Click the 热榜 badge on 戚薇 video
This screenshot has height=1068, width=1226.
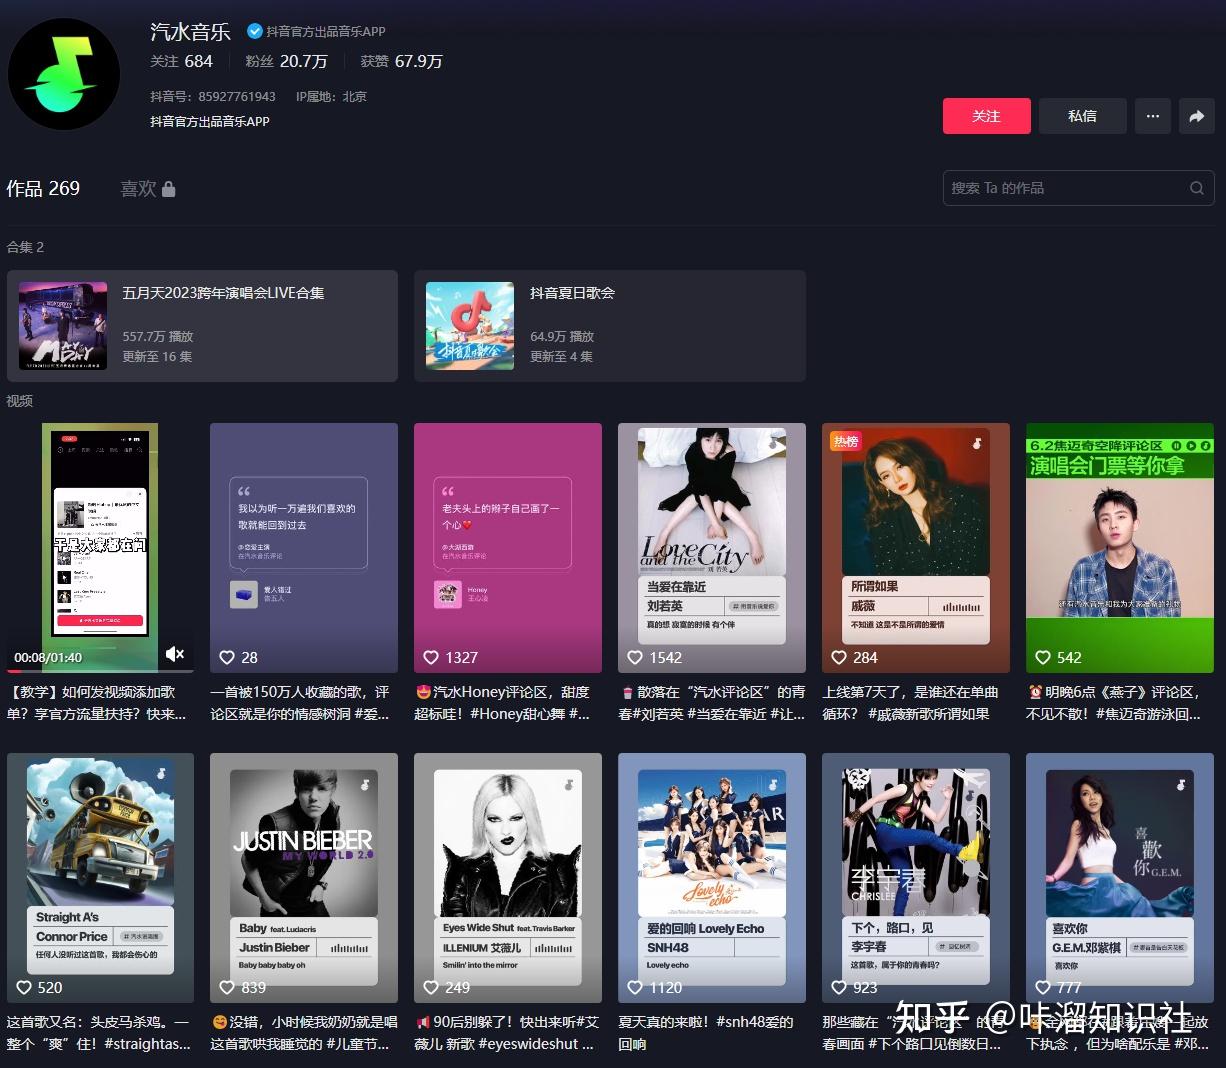(x=846, y=441)
